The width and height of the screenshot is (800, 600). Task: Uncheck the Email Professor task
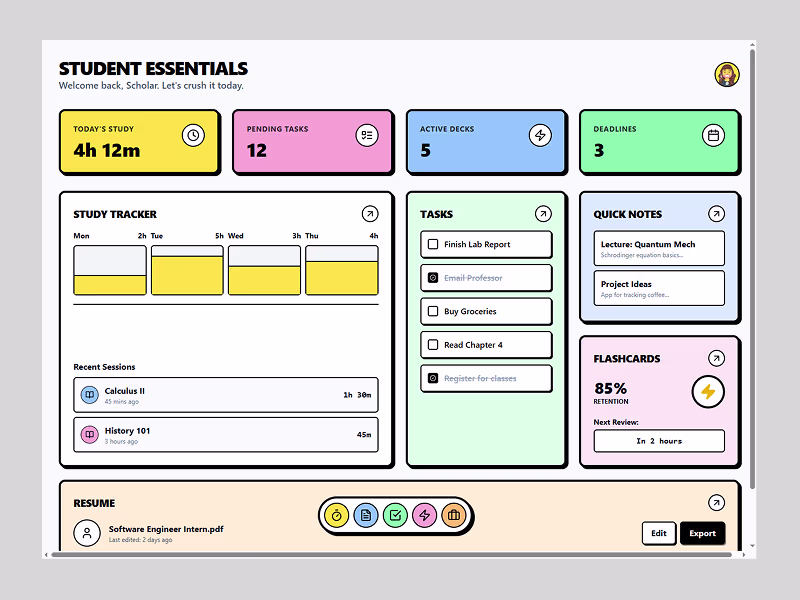433,278
